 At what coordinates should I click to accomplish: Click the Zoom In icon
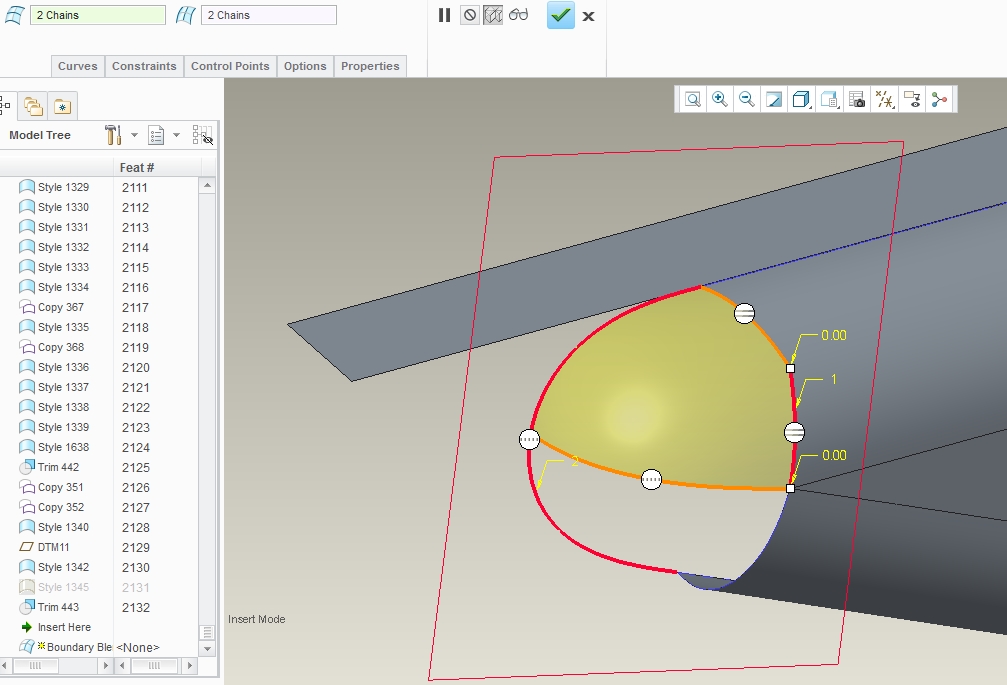(x=719, y=100)
